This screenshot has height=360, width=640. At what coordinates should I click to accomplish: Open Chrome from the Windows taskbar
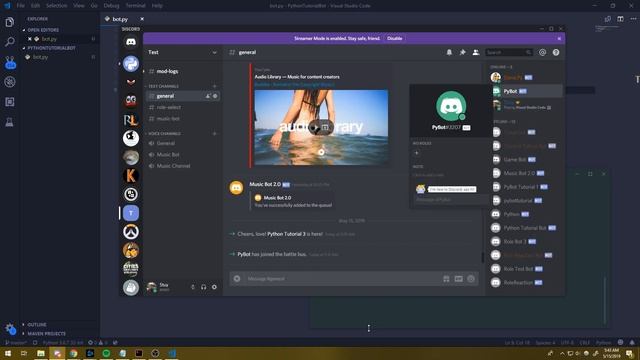(73, 353)
